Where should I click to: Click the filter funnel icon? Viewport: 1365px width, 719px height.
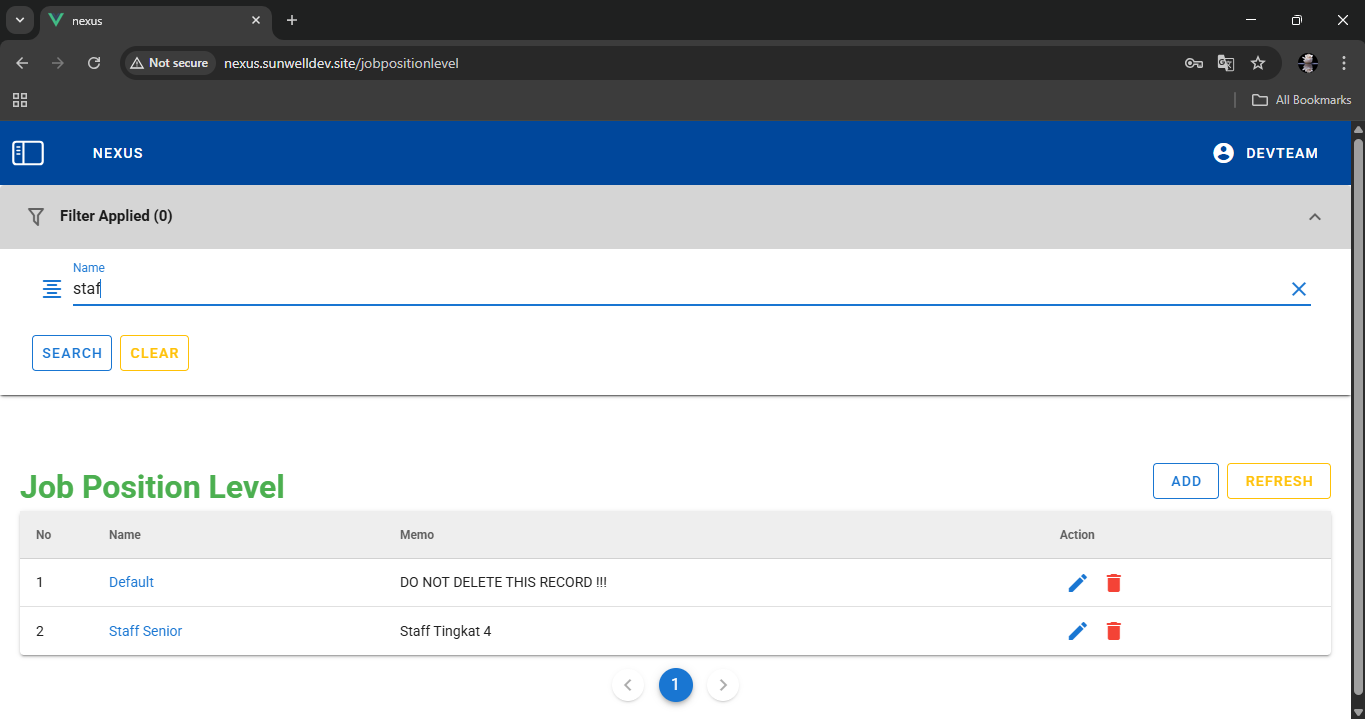click(x=36, y=216)
